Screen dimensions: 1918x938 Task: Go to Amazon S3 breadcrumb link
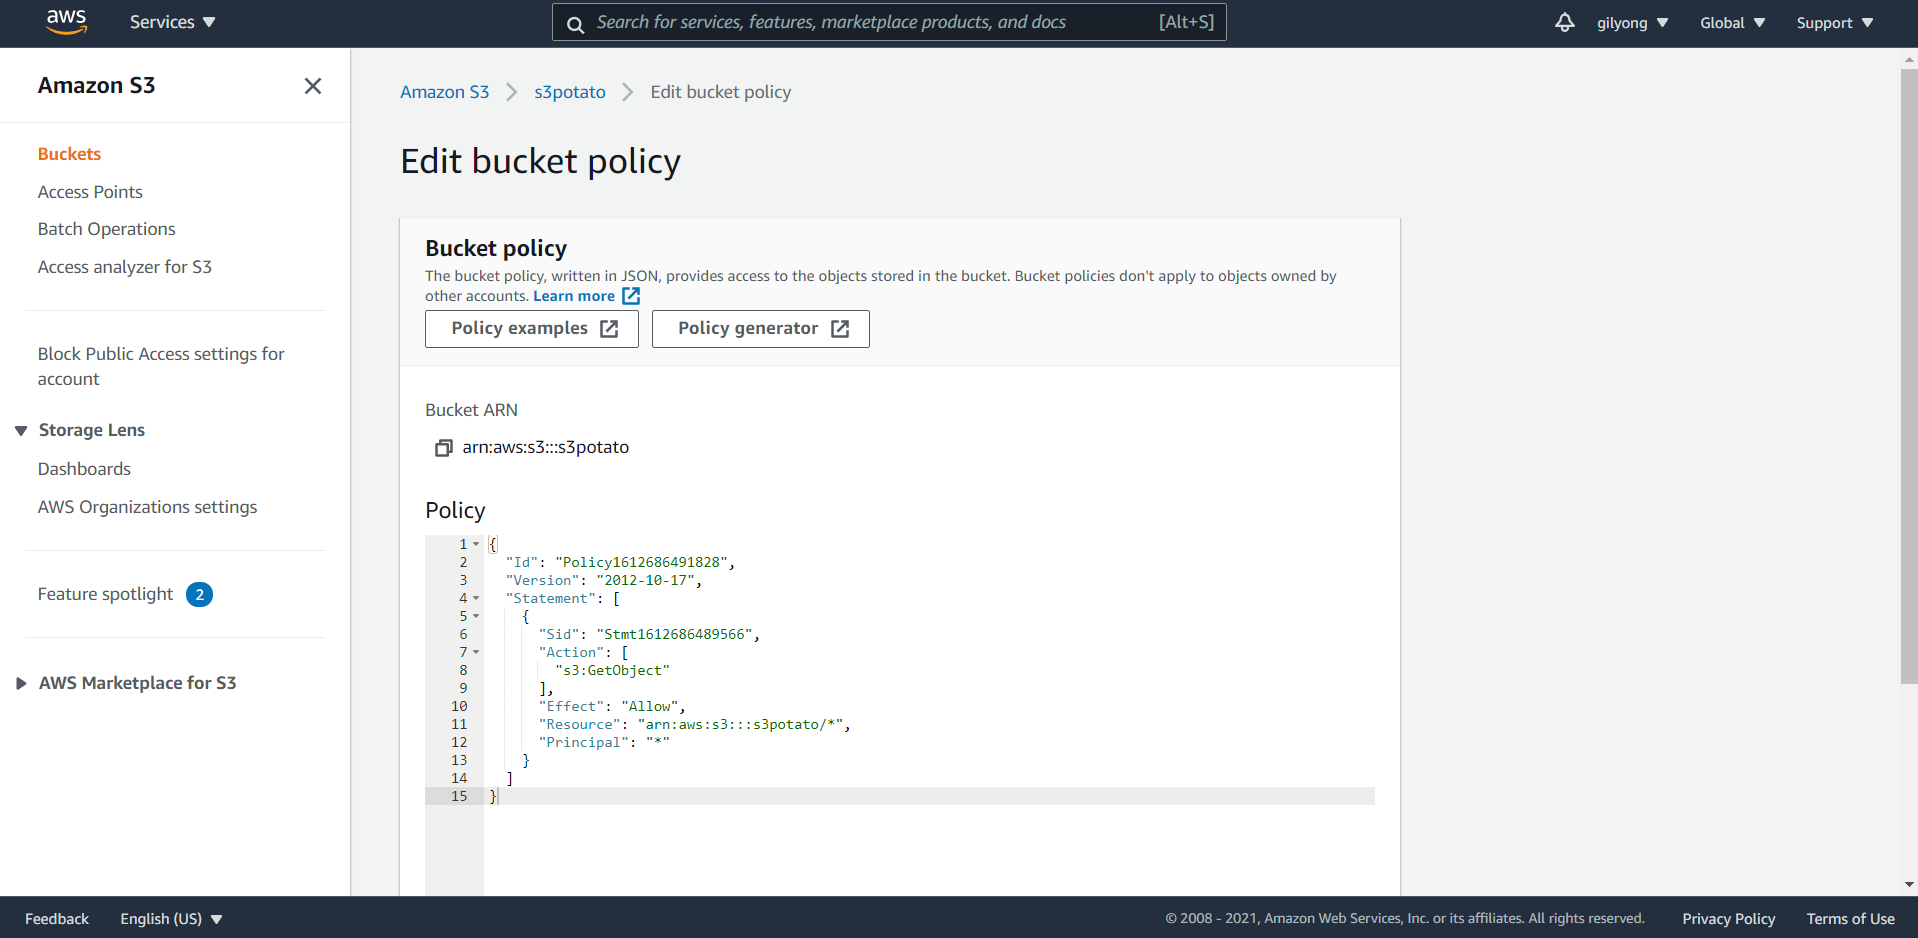point(445,92)
